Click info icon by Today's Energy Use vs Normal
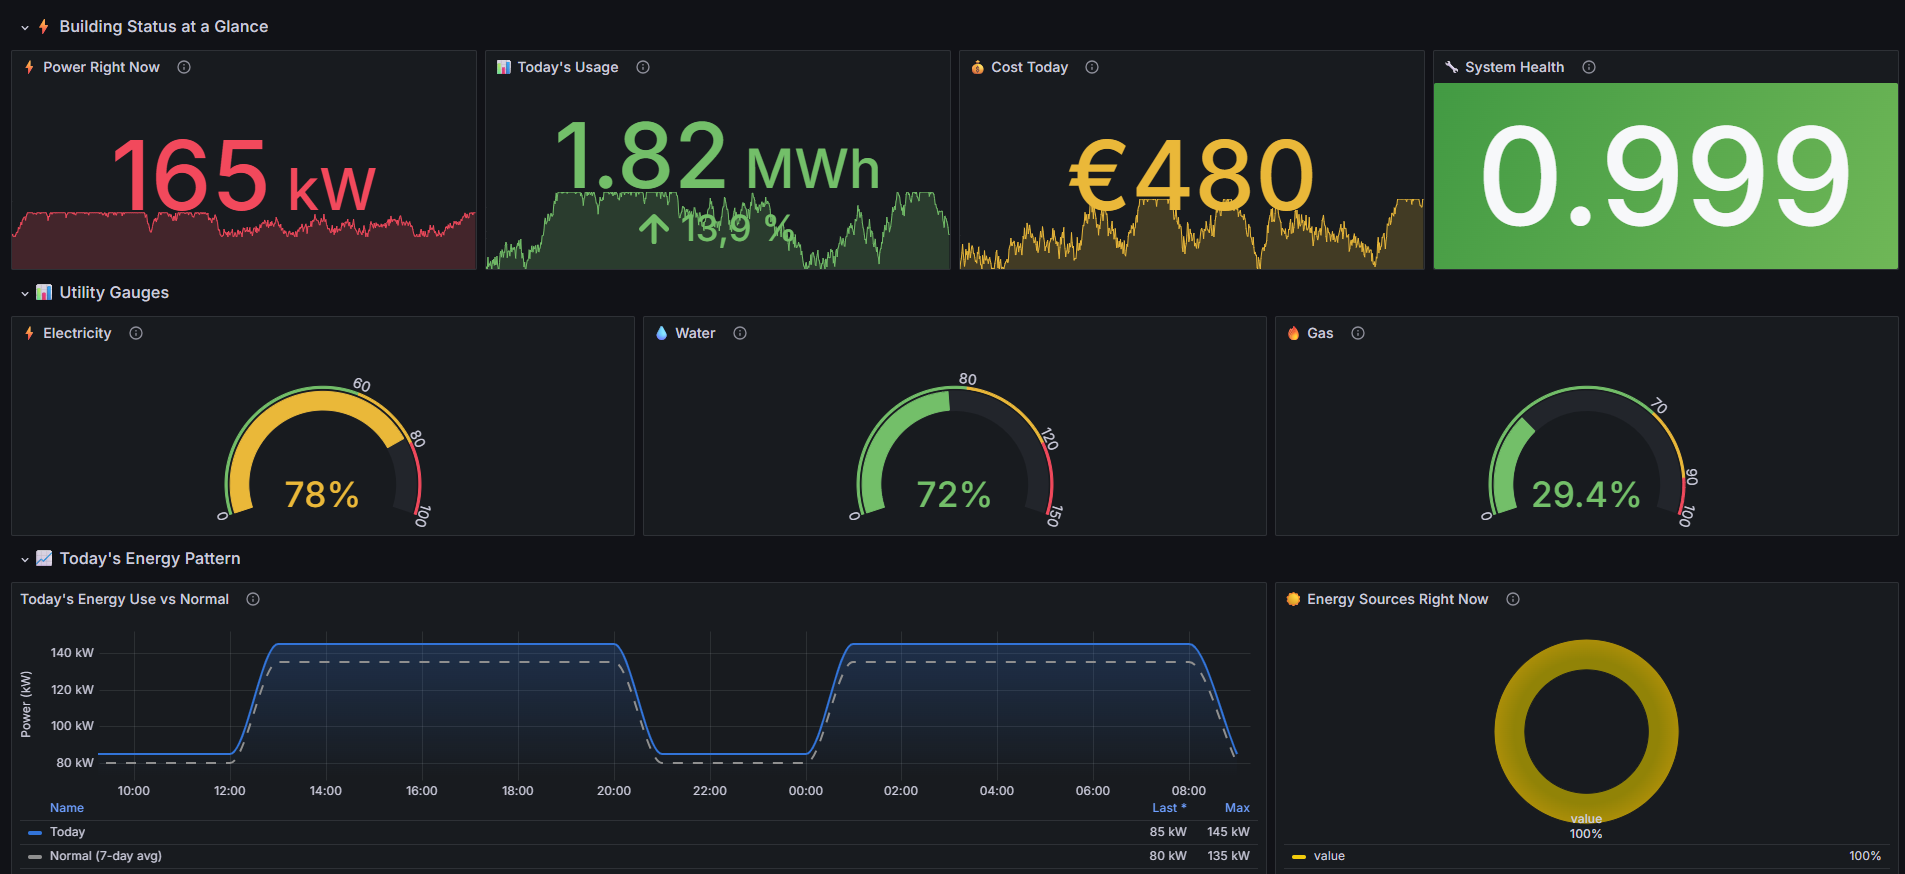1905x874 pixels. click(x=253, y=599)
